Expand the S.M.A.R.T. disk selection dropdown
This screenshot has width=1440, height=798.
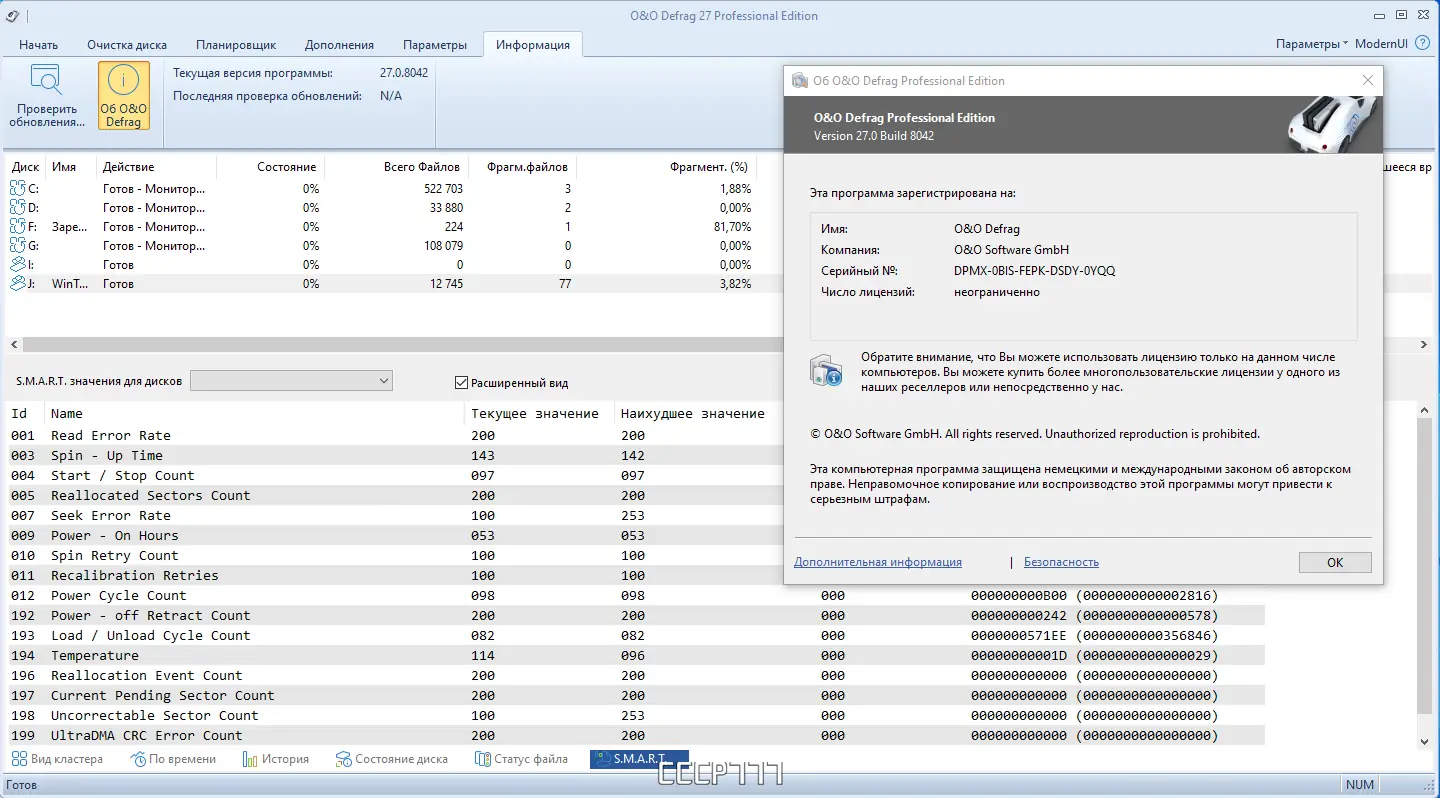click(x=384, y=381)
